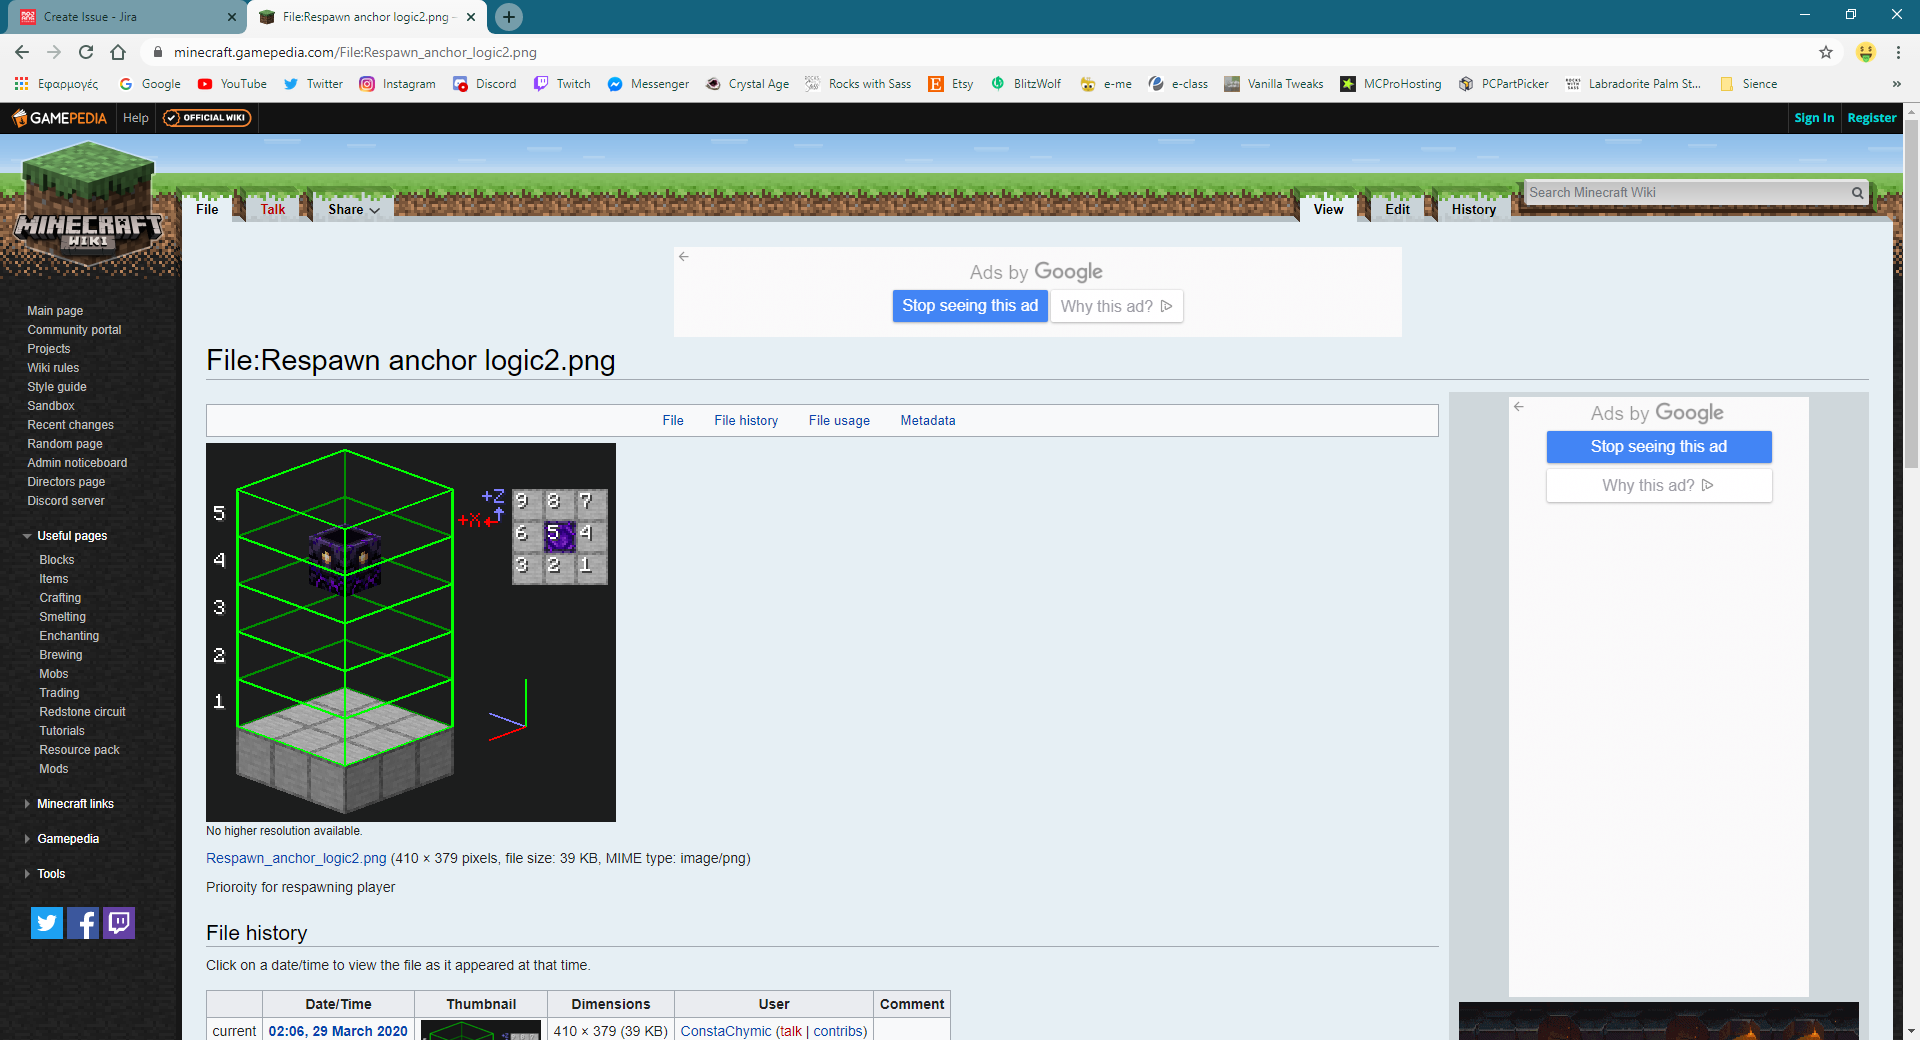Click Why this ad? in top banner
The height and width of the screenshot is (1040, 1920).
pos(1117,306)
